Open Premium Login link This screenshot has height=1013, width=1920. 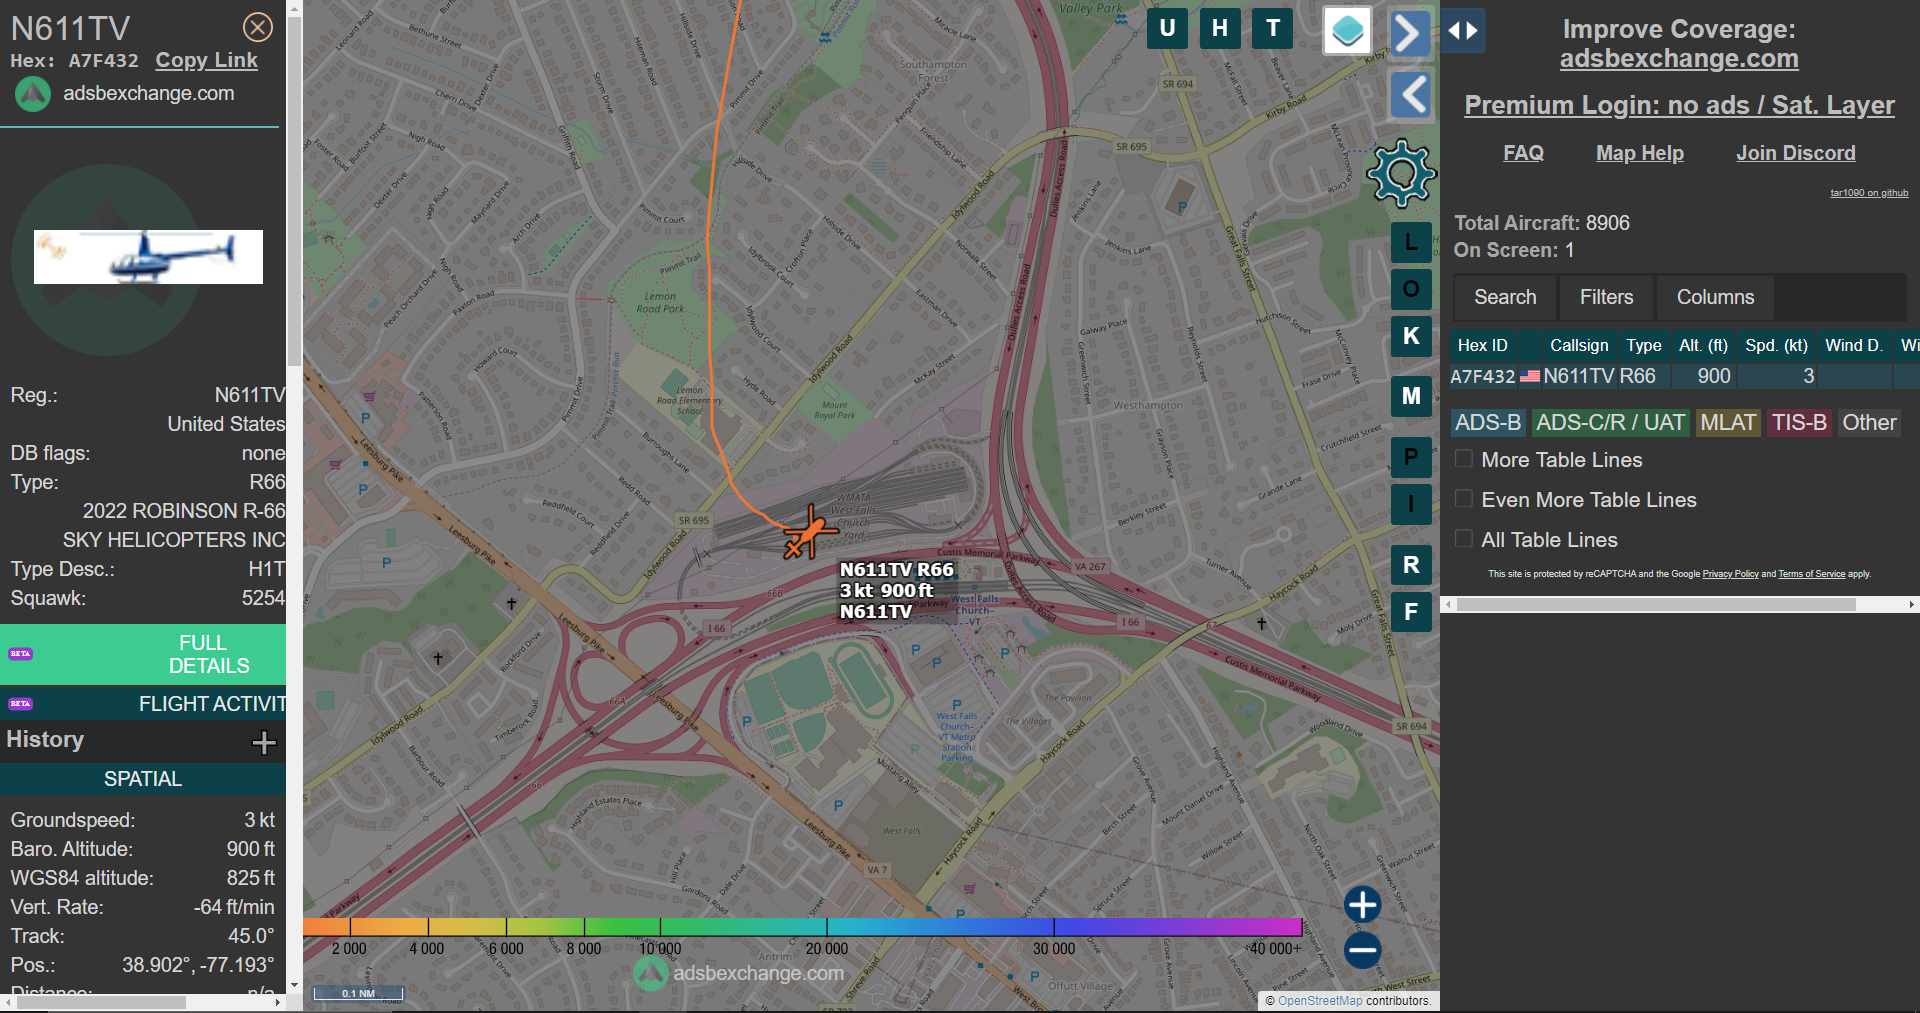(1679, 105)
